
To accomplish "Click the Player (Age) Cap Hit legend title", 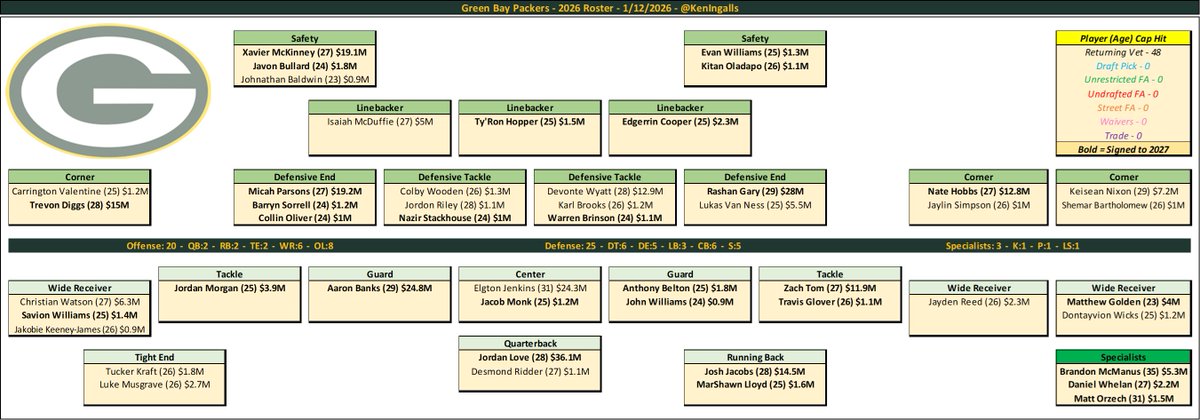I will tap(1123, 40).
